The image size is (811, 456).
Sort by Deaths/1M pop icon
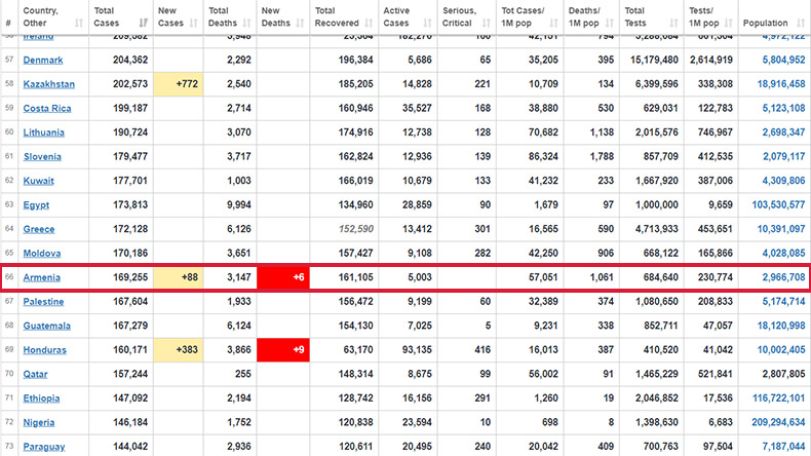[x=609, y=23]
